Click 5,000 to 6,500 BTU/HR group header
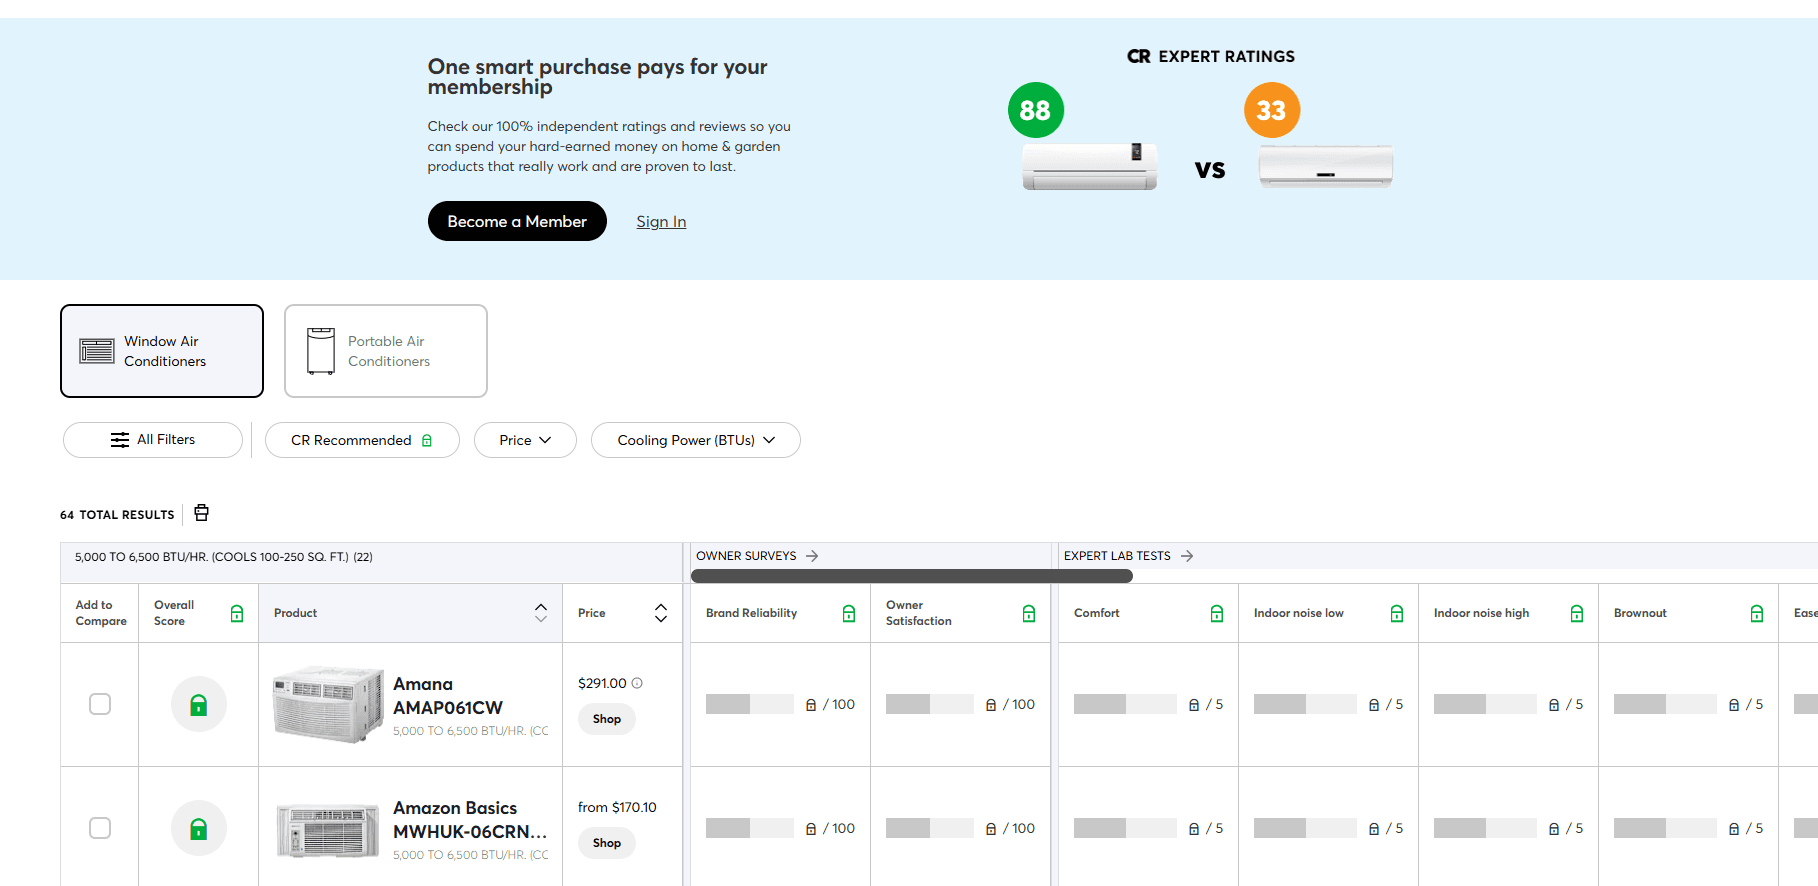This screenshot has height=886, width=1818. 223,557
